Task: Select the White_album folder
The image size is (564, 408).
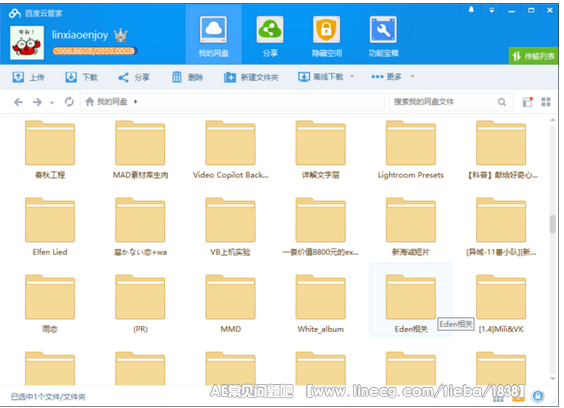Action: pos(320,303)
